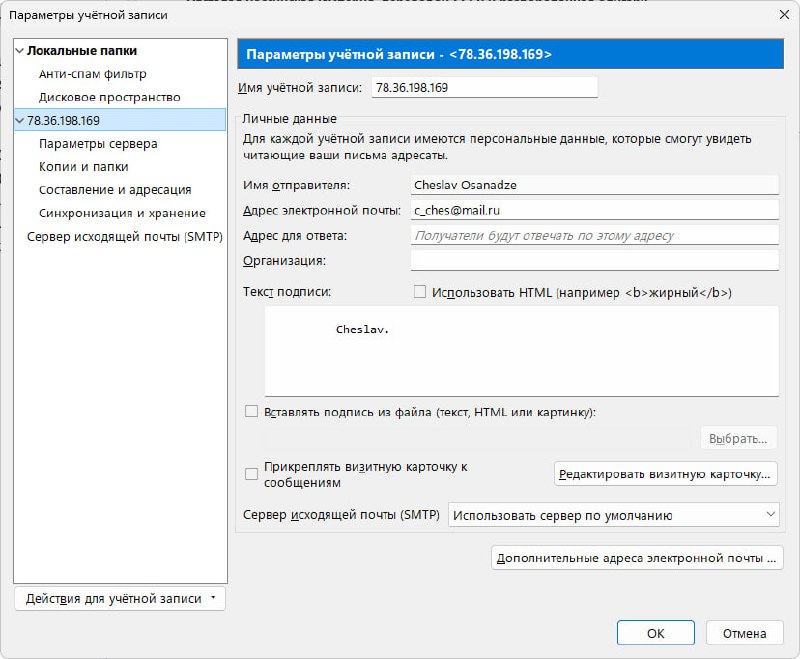Confirm changes with the OK button
Screen dimensions: 800x659
655,633
